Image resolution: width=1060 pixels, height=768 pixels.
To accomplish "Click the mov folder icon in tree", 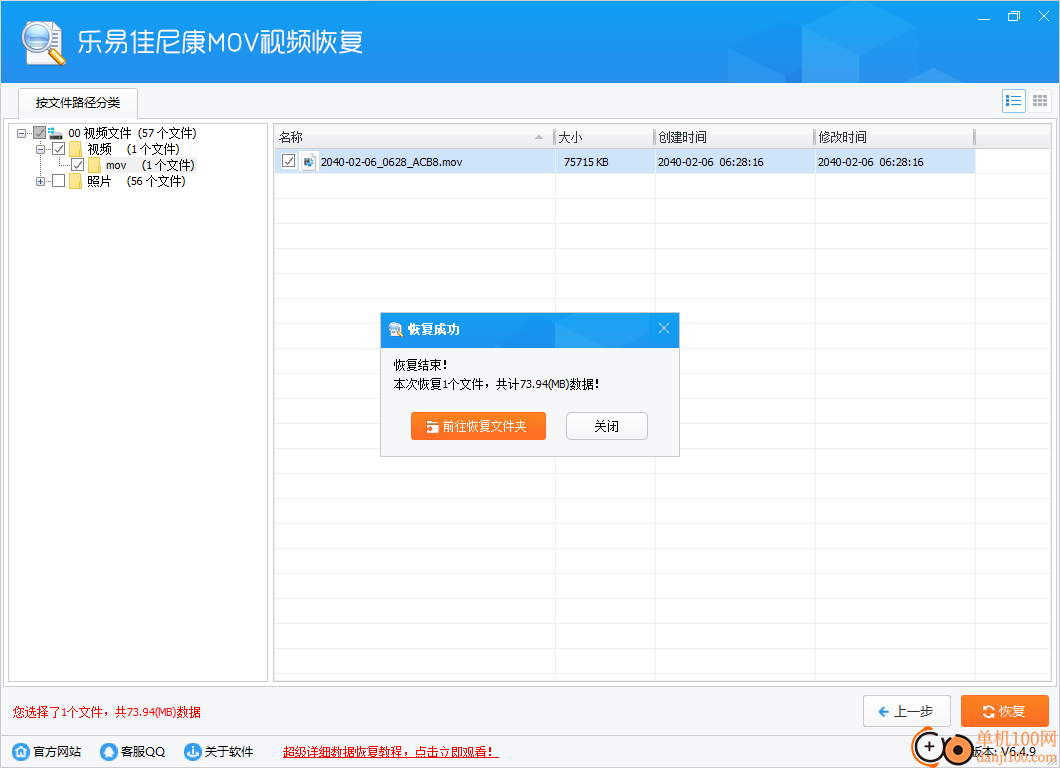I will 95,165.
